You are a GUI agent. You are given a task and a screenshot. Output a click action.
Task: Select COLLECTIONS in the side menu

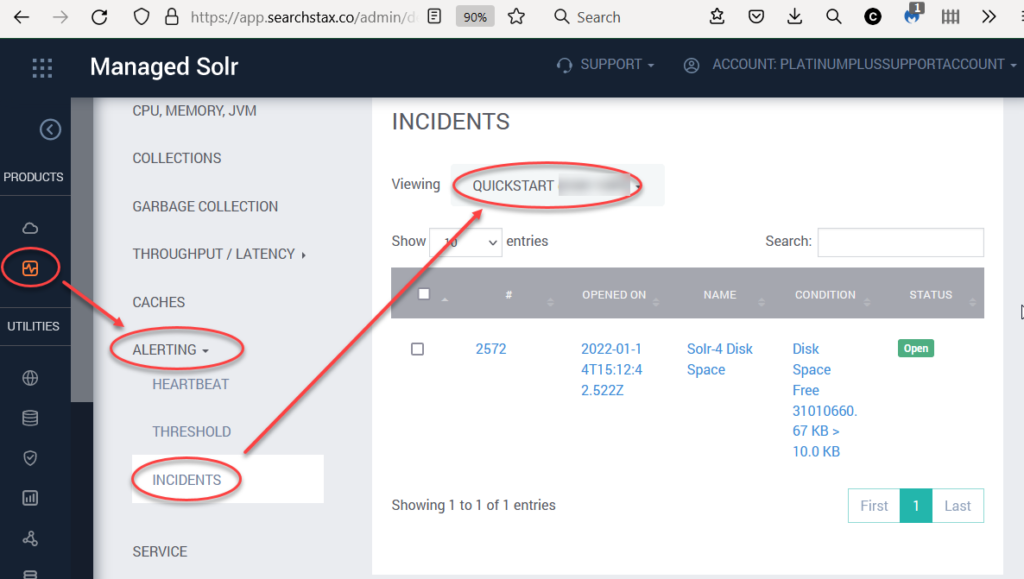(x=177, y=159)
